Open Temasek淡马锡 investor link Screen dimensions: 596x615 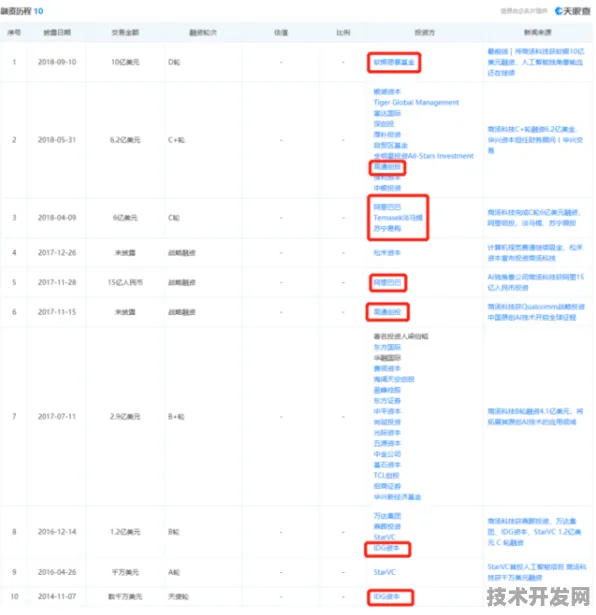click(x=398, y=217)
